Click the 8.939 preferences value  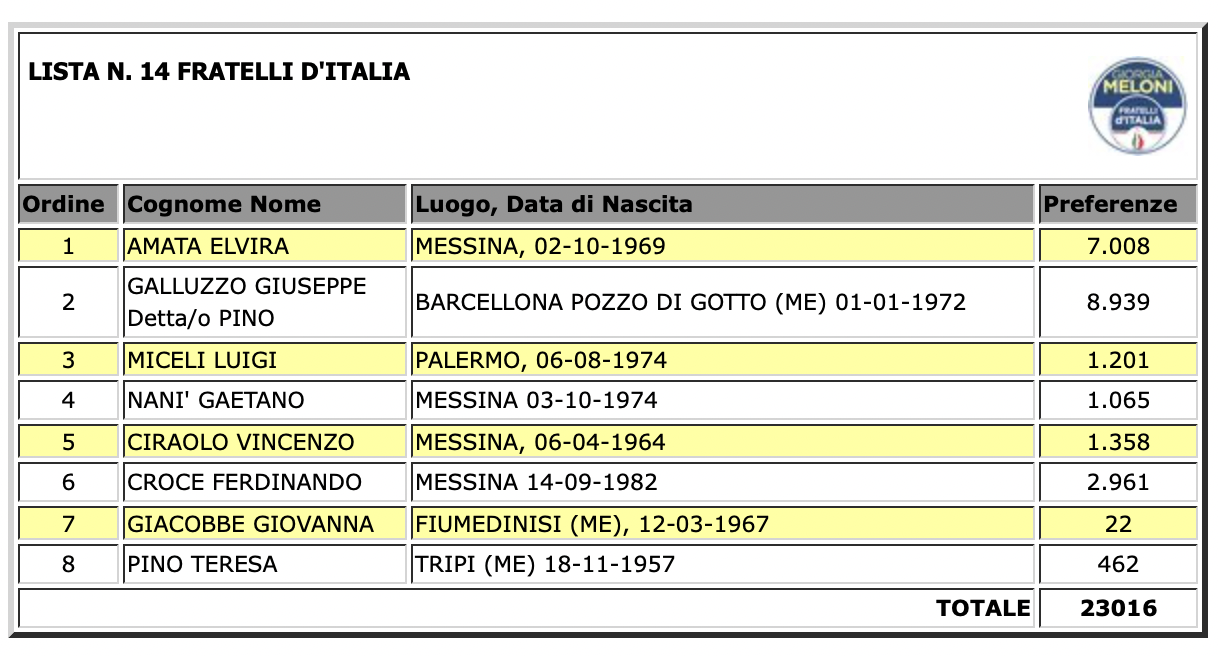(x=1118, y=302)
